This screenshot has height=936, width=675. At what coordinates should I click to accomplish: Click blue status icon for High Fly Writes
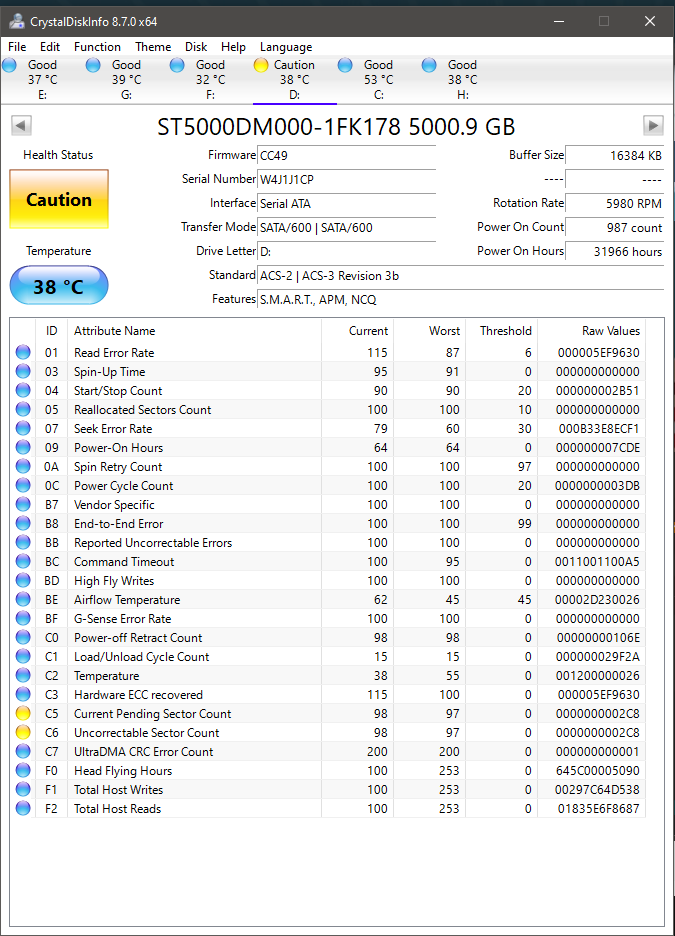click(x=23, y=580)
